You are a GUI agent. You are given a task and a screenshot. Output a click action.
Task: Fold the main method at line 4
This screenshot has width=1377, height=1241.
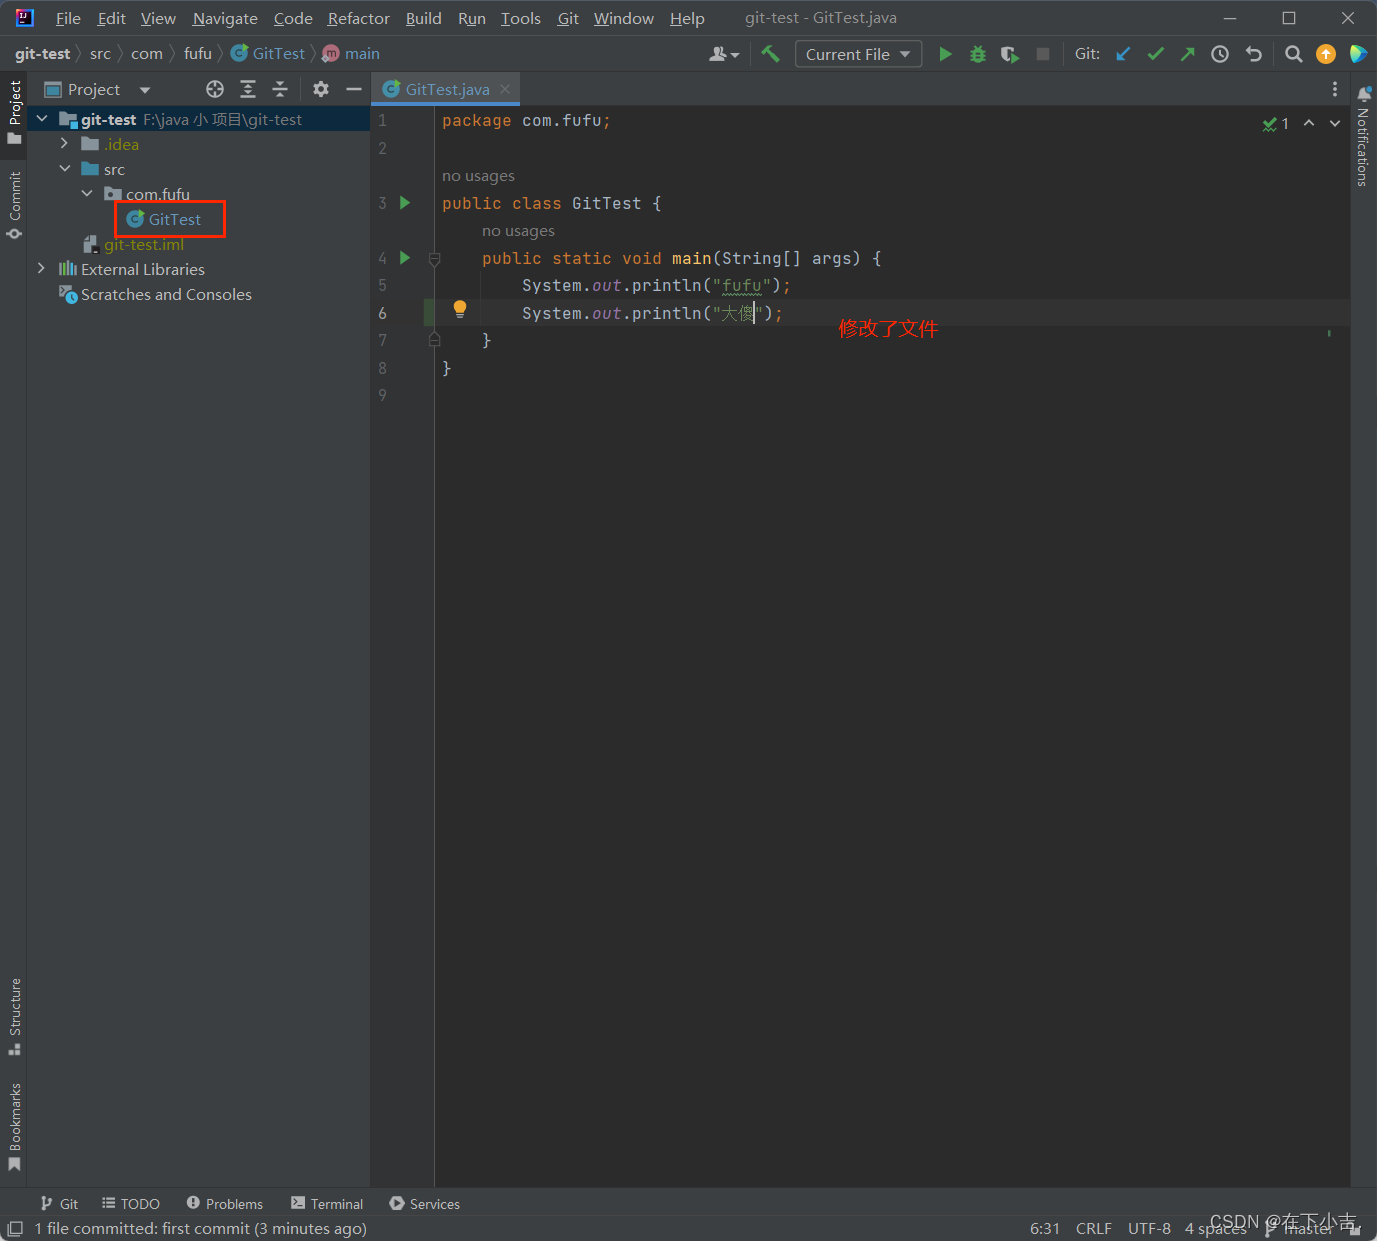[x=434, y=259]
